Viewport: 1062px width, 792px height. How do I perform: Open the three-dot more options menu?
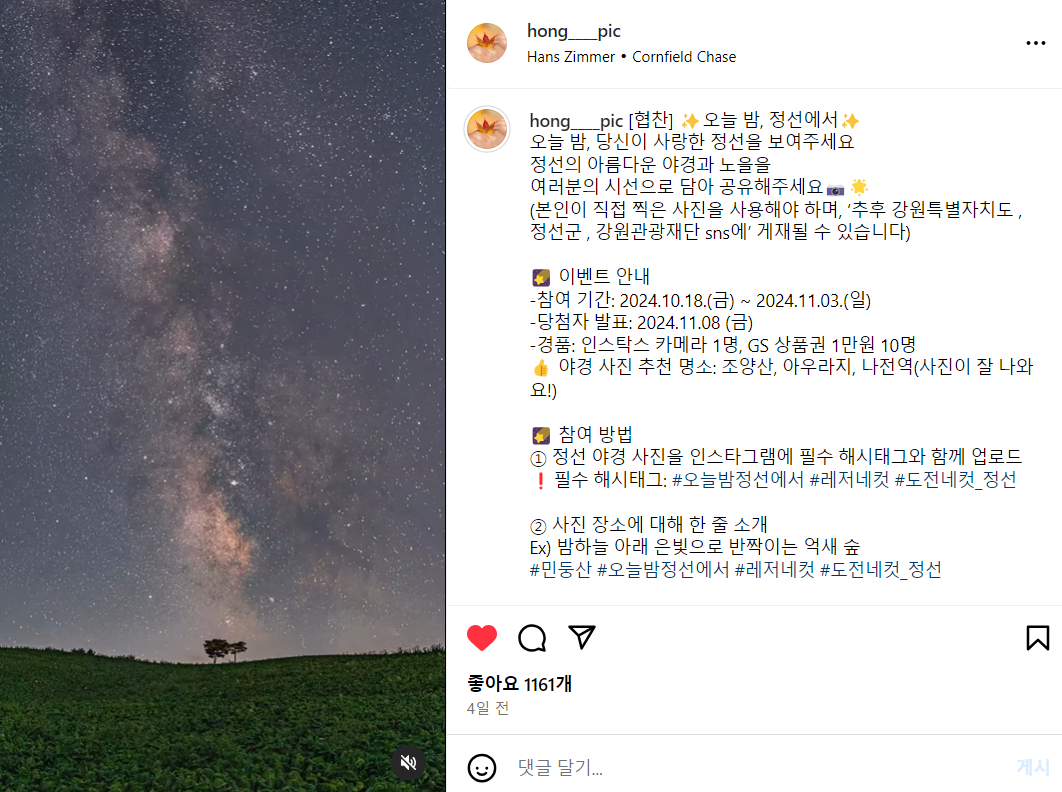point(1036,43)
